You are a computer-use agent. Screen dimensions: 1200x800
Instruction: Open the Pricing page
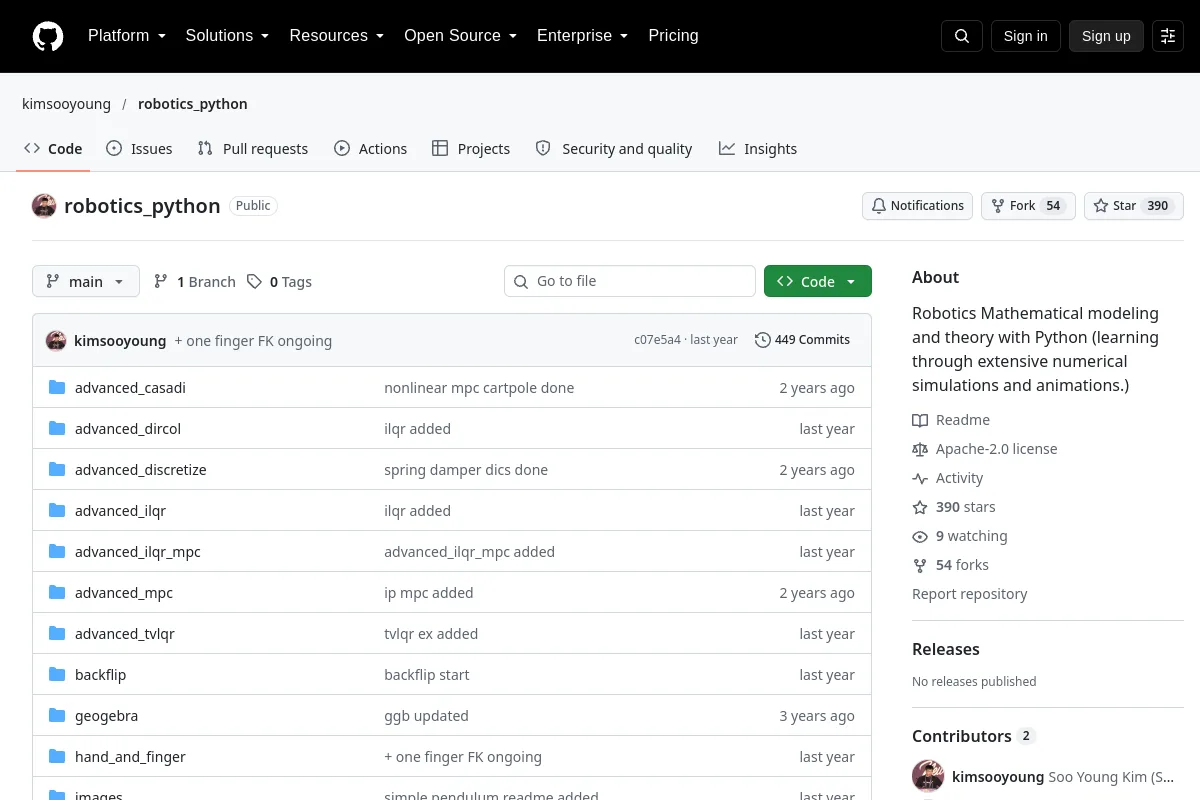coord(673,36)
